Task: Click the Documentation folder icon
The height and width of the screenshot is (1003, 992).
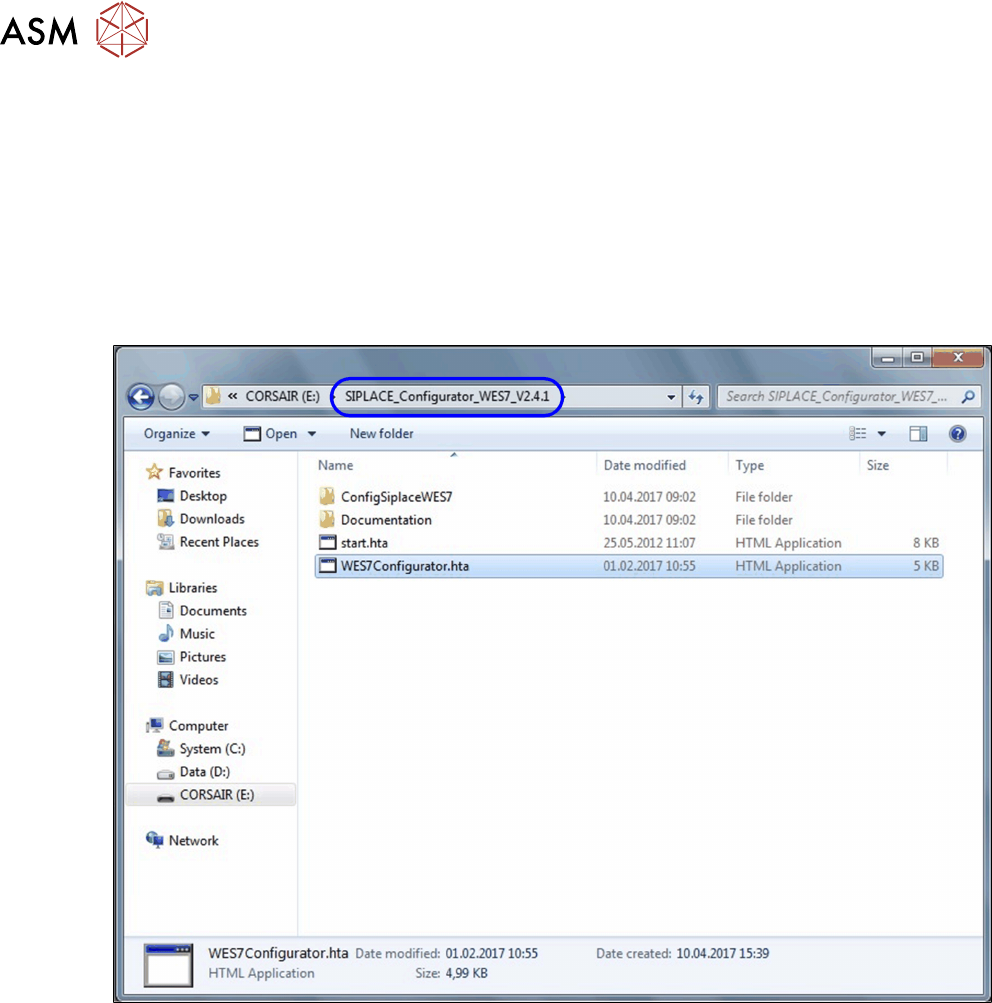Action: pyautogui.click(x=327, y=519)
